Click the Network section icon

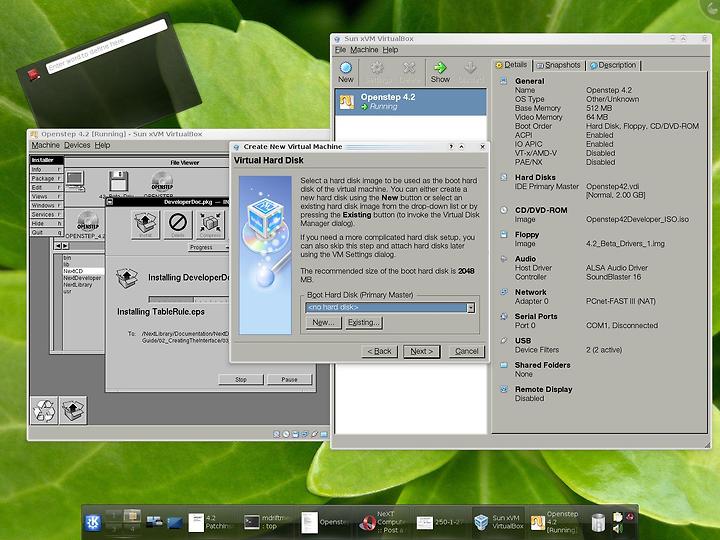pyautogui.click(x=504, y=292)
